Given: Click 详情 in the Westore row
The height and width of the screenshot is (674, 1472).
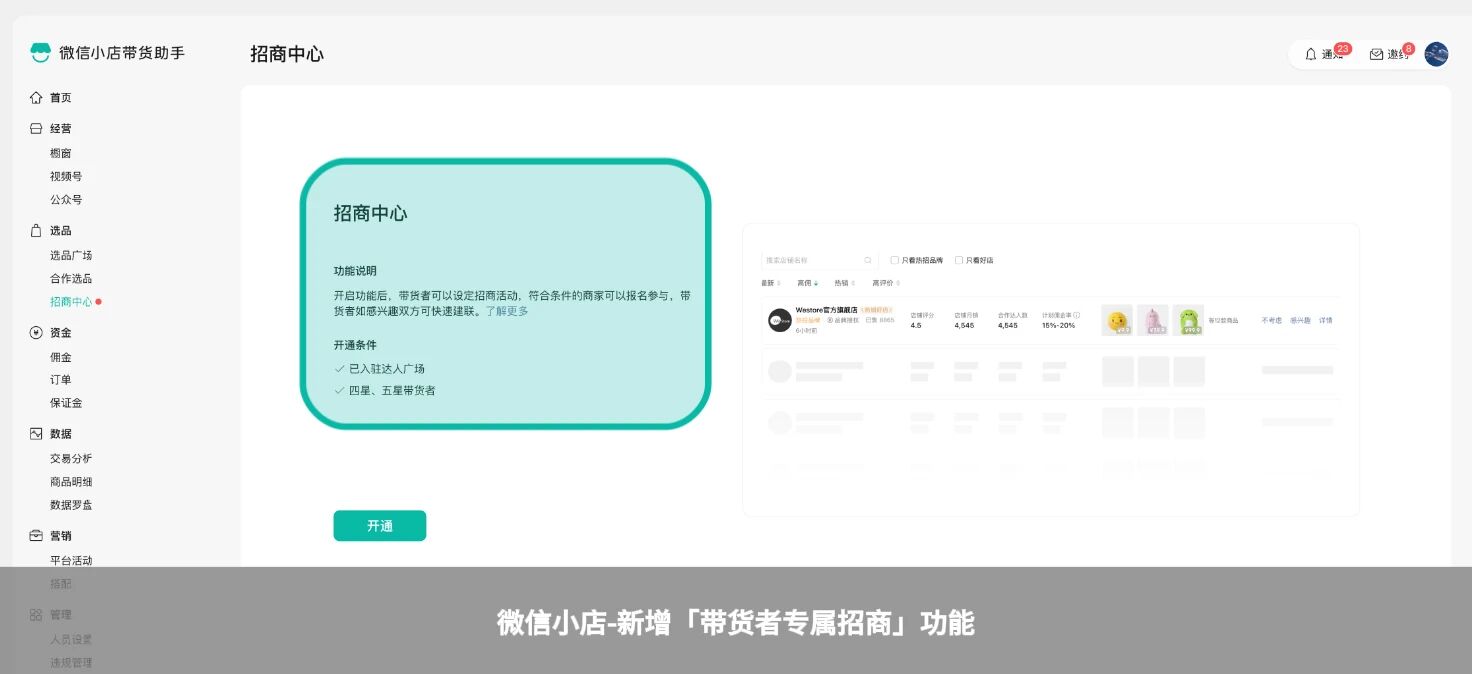Looking at the screenshot, I should coord(1326,321).
